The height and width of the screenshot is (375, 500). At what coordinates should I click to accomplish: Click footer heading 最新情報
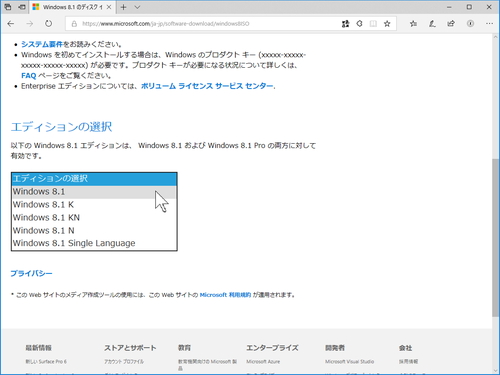[39, 348]
